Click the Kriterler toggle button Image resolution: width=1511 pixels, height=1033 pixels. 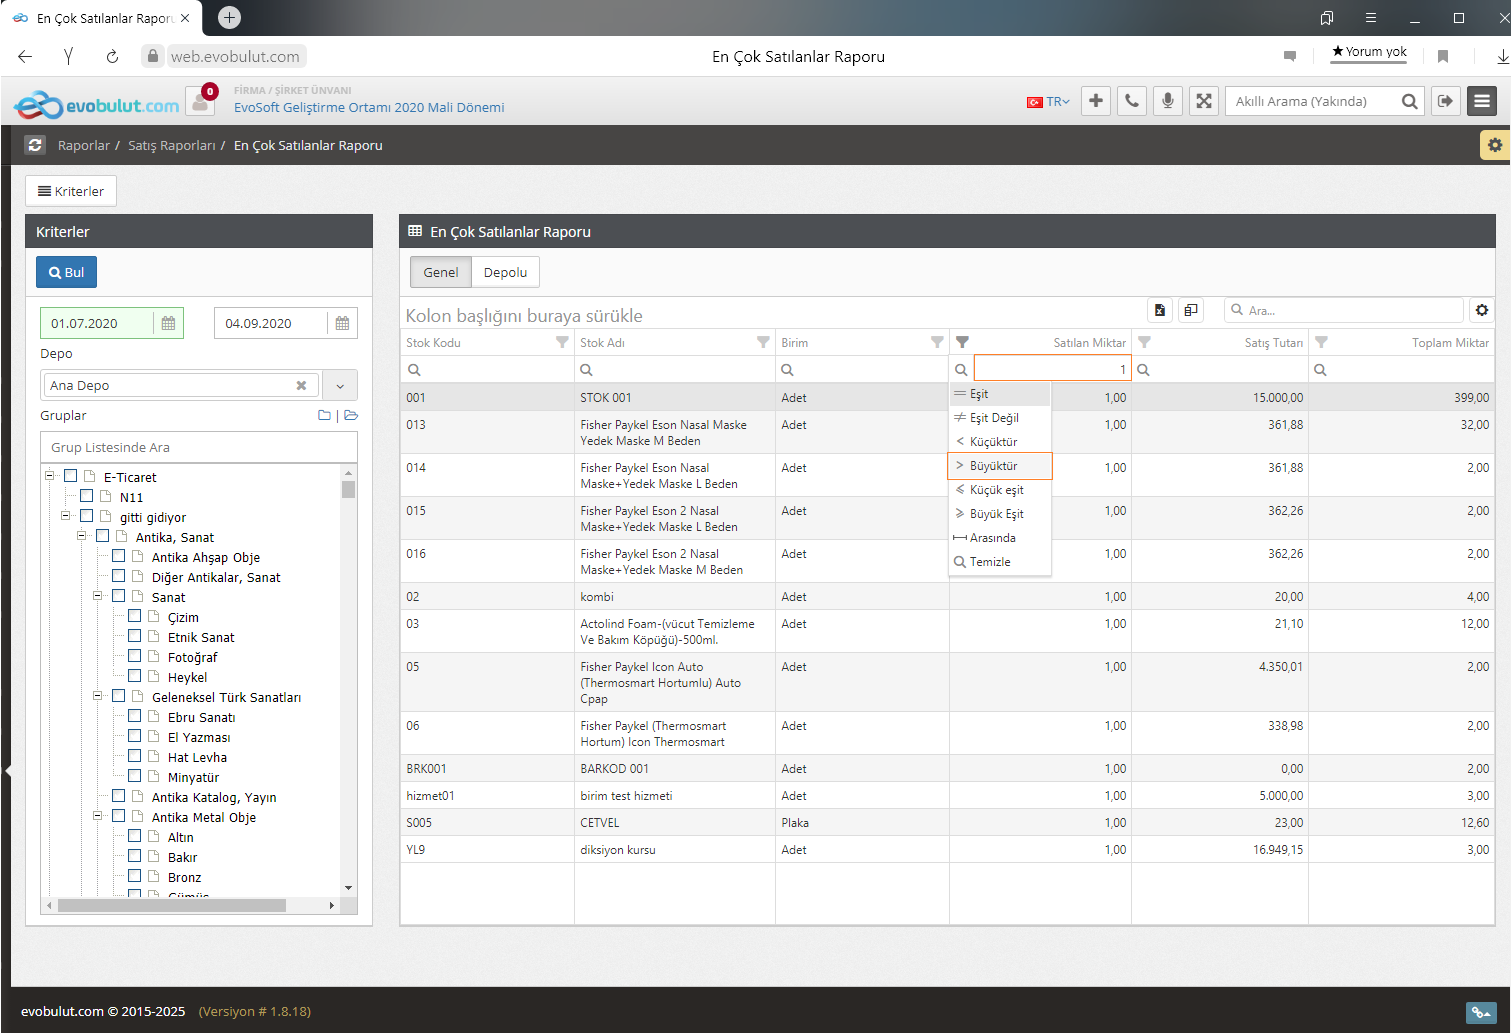click(x=71, y=191)
